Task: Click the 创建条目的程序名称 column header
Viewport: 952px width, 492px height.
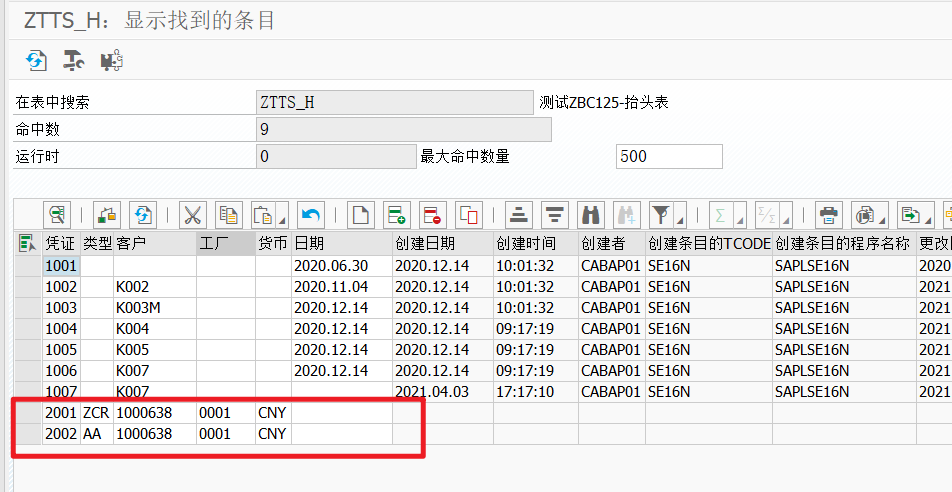Action: tap(845, 244)
